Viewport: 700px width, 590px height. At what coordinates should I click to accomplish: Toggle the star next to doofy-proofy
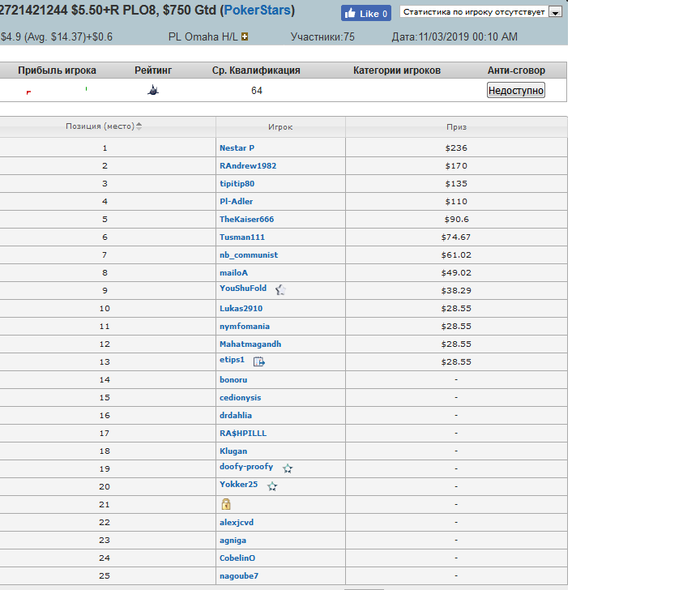coord(288,468)
